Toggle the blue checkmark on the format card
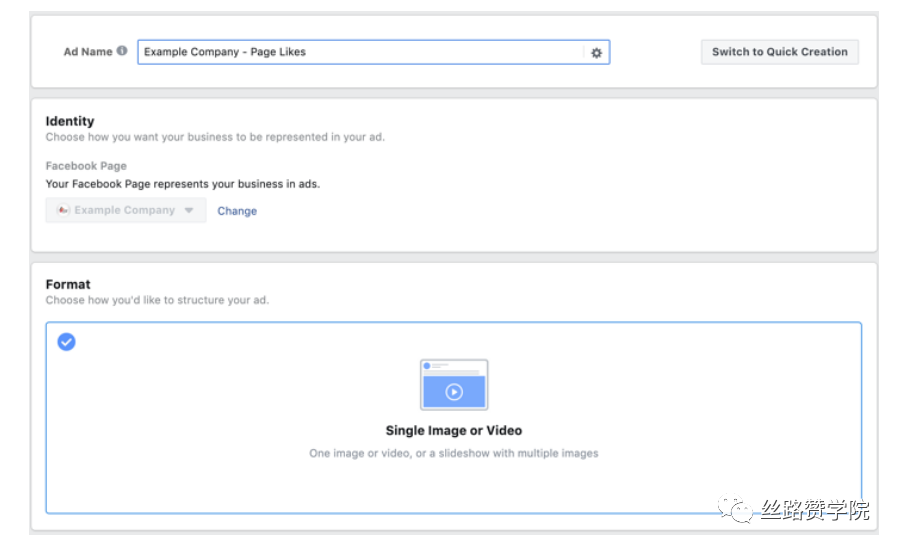The image size is (898, 549). pos(66,342)
